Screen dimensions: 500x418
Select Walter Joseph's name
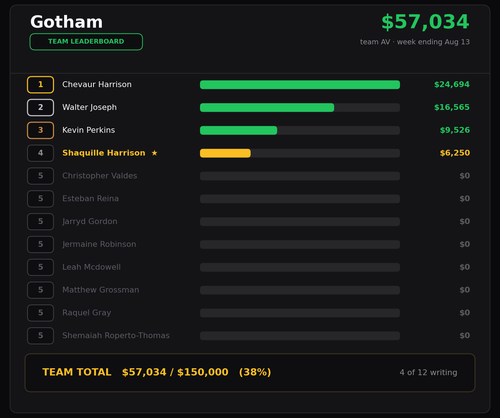tap(89, 107)
